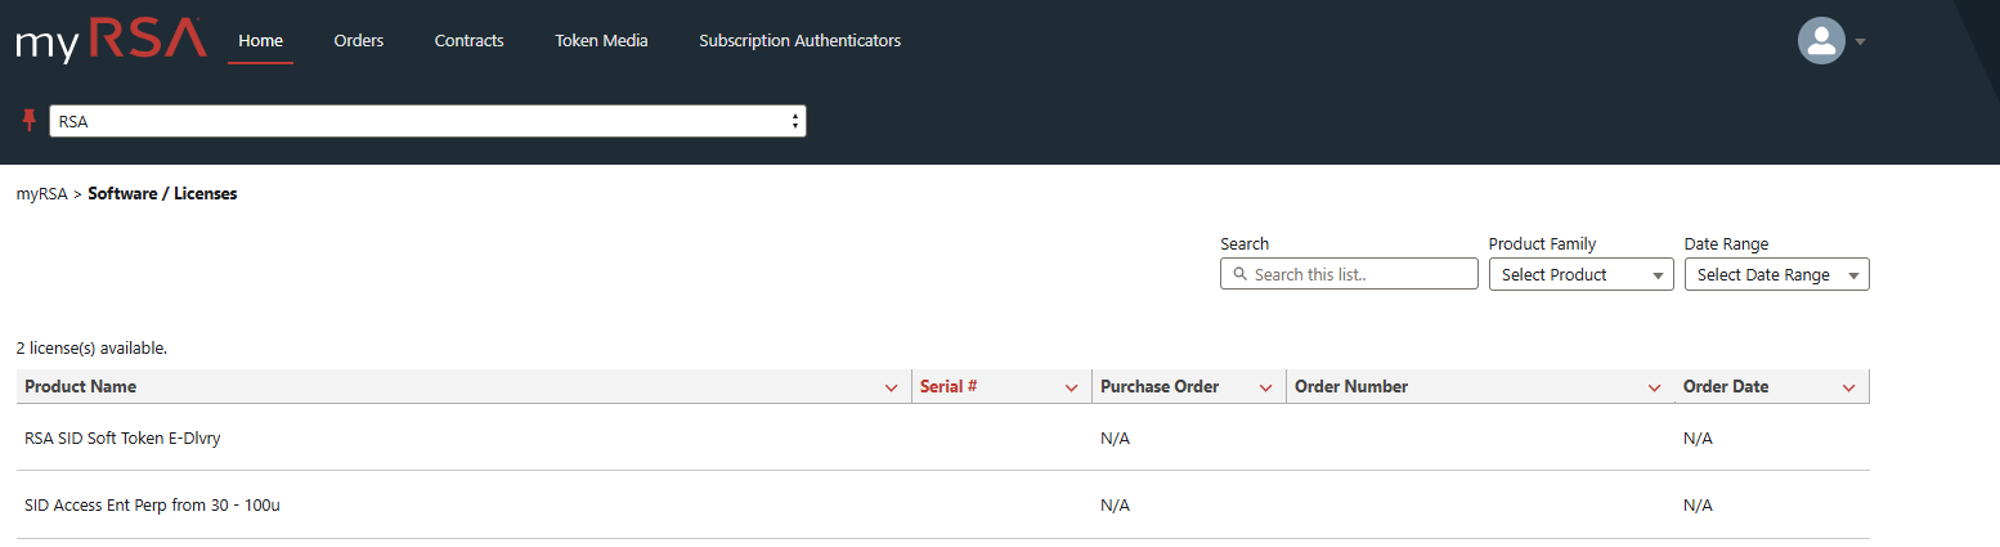The image size is (2000, 547).
Task: Click the Software / Licenses breadcrumb
Action: (162, 194)
